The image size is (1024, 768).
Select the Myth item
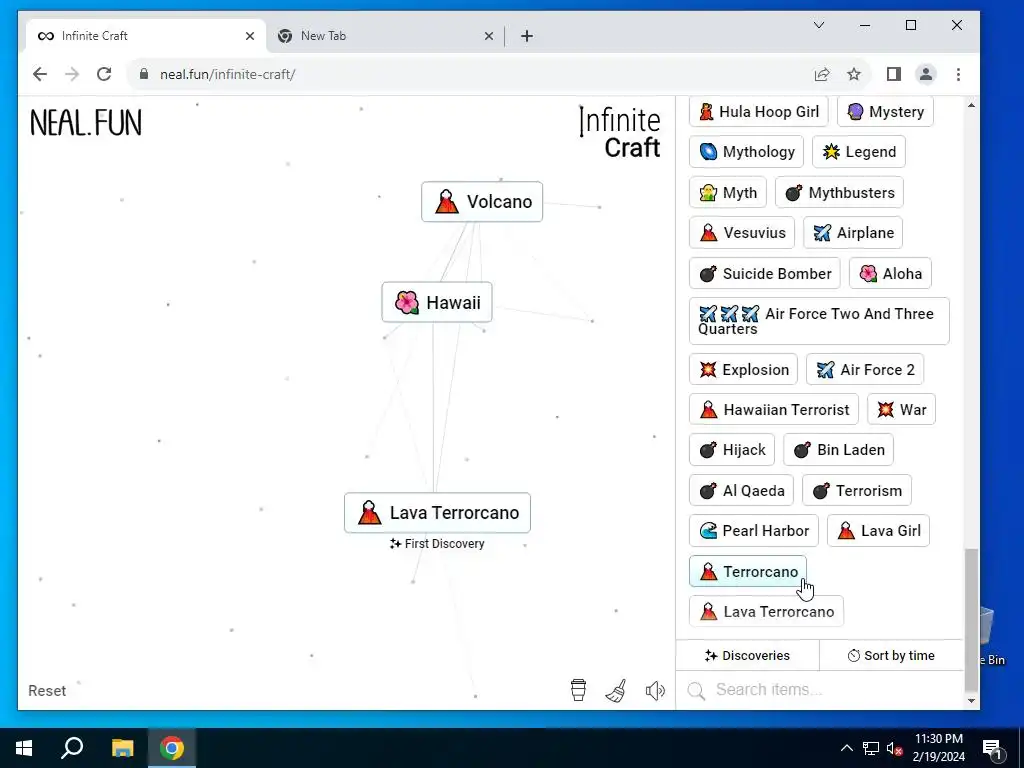click(x=728, y=193)
